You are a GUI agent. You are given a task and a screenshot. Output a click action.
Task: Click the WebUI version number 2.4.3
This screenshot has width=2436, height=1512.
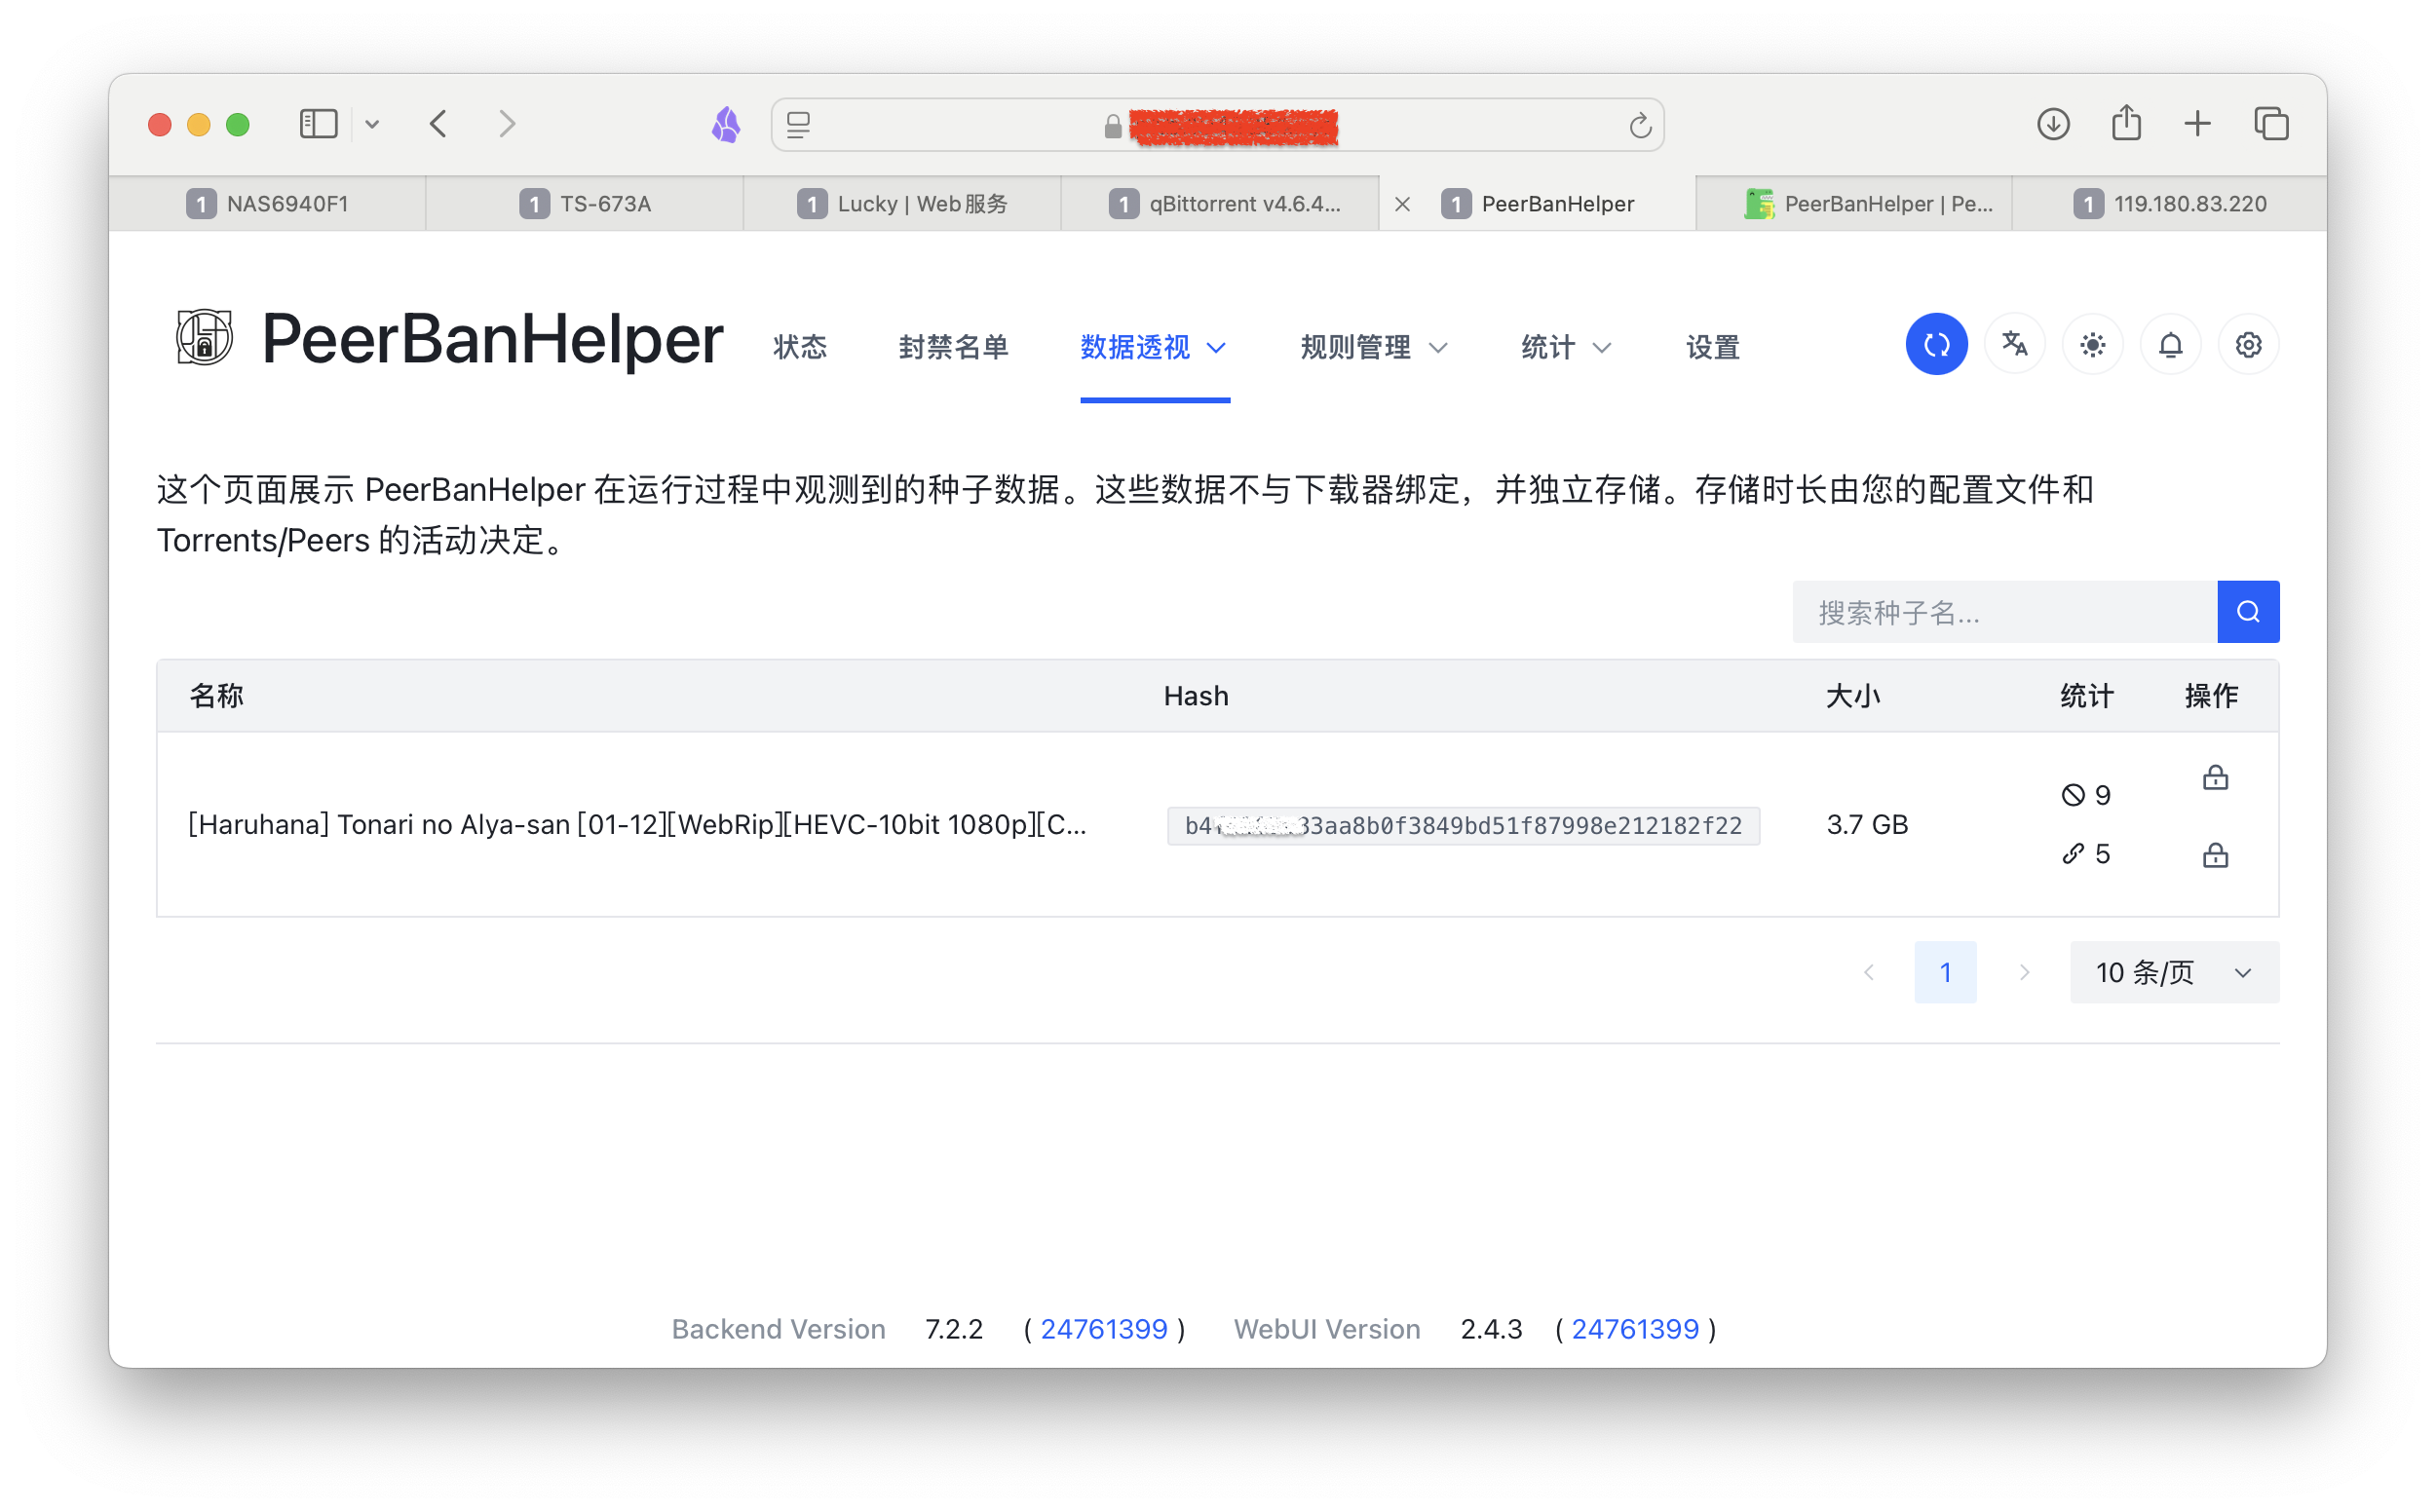(x=1491, y=1329)
